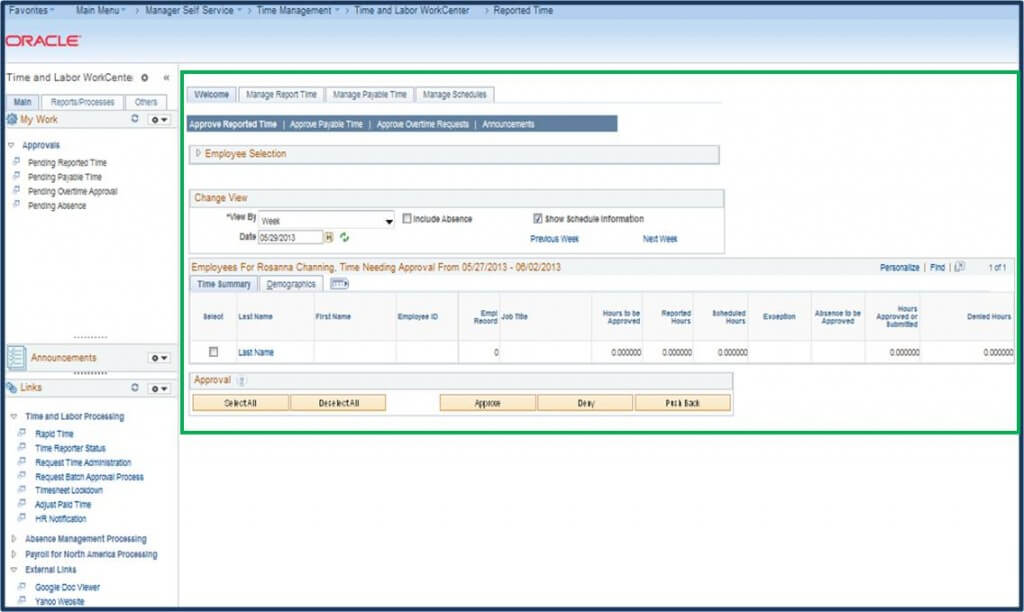Click the show all columns grid icon
1024x612 pixels.
[339, 283]
